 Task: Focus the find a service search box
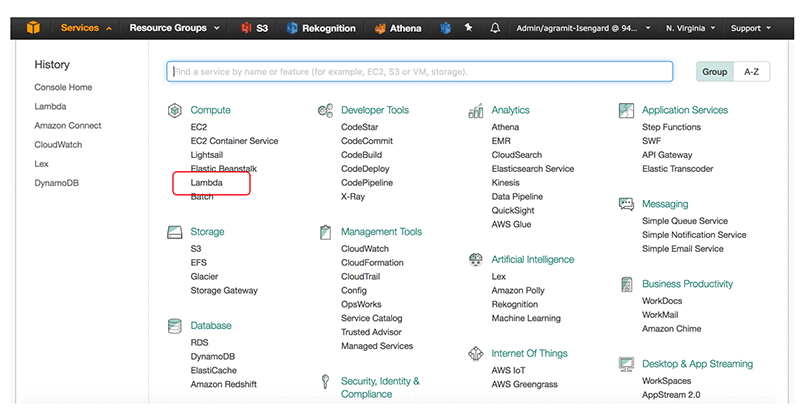[x=419, y=71]
